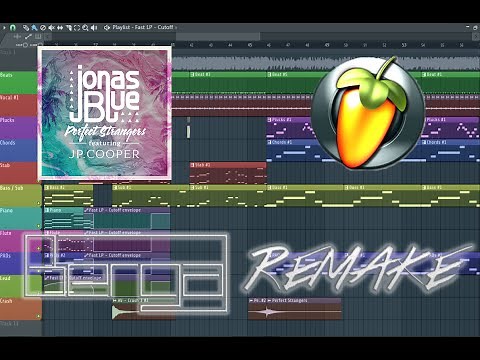Select the Slip tool

coord(60,28)
